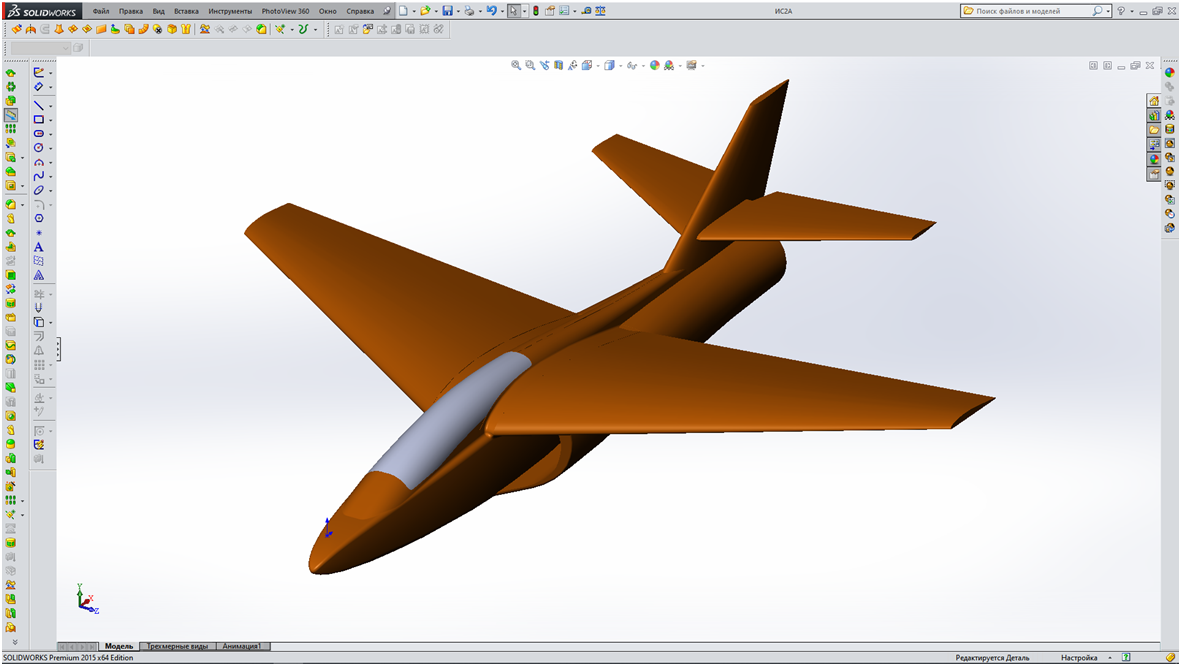Switch to the Модель tab
Viewport: 1181px width, 666px height.
click(x=119, y=646)
